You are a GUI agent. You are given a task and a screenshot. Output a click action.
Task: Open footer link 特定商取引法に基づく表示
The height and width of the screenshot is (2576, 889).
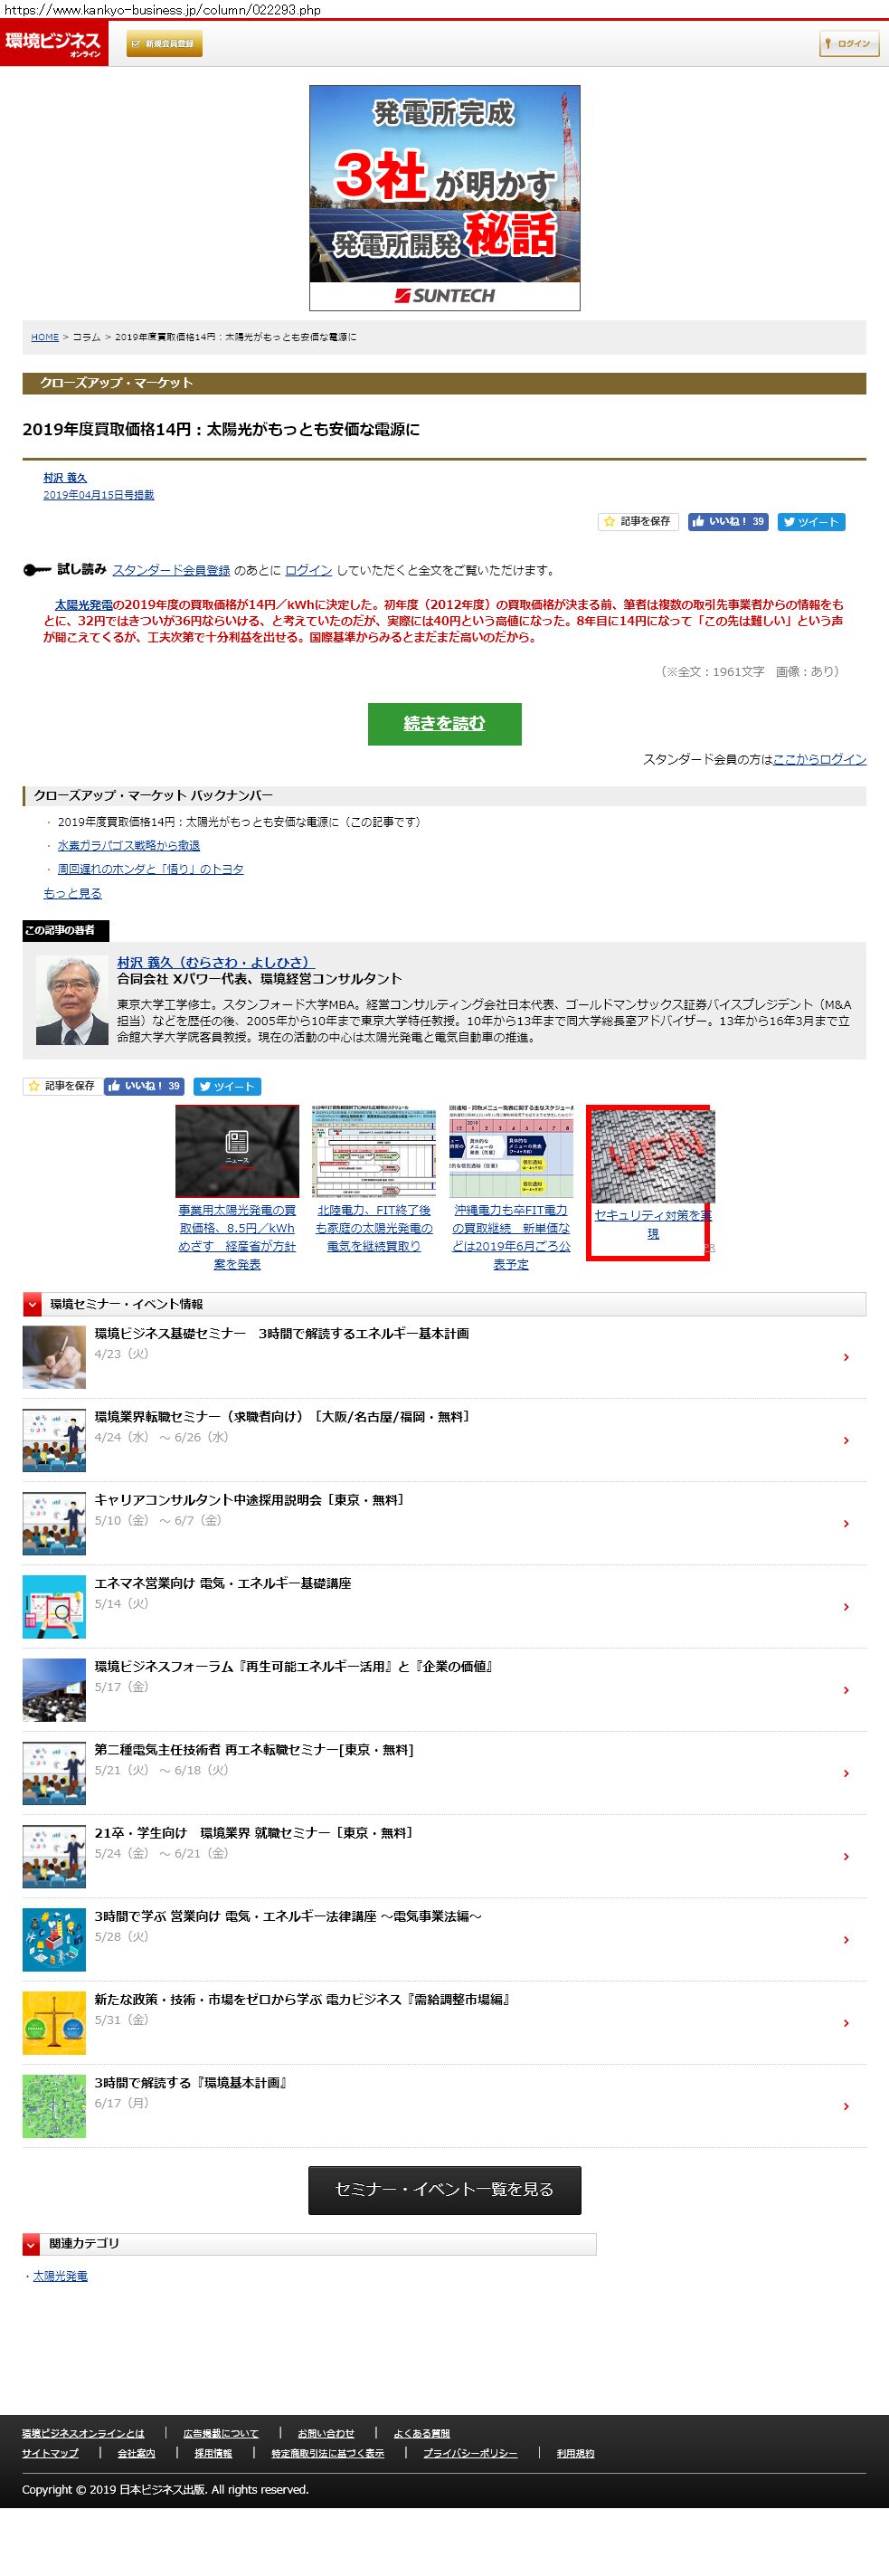tap(328, 2453)
